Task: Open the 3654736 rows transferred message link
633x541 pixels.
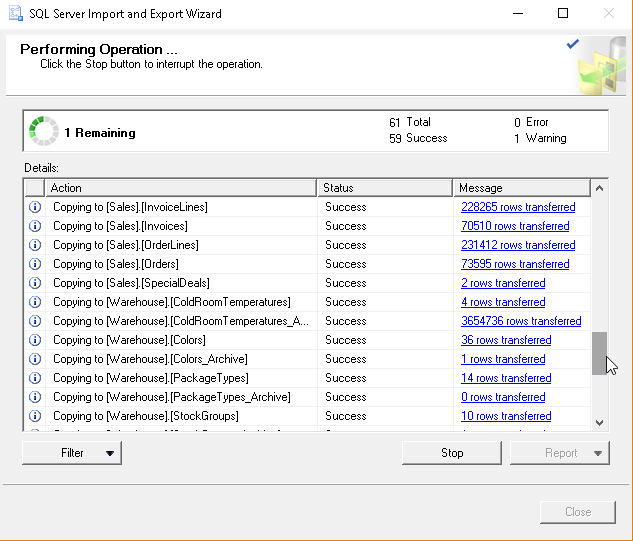Action: [520, 321]
